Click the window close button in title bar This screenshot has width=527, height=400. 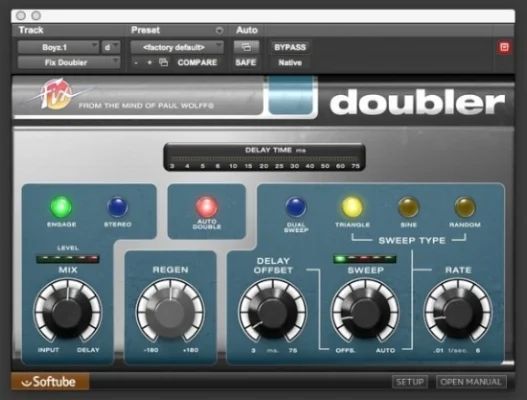[21, 15]
